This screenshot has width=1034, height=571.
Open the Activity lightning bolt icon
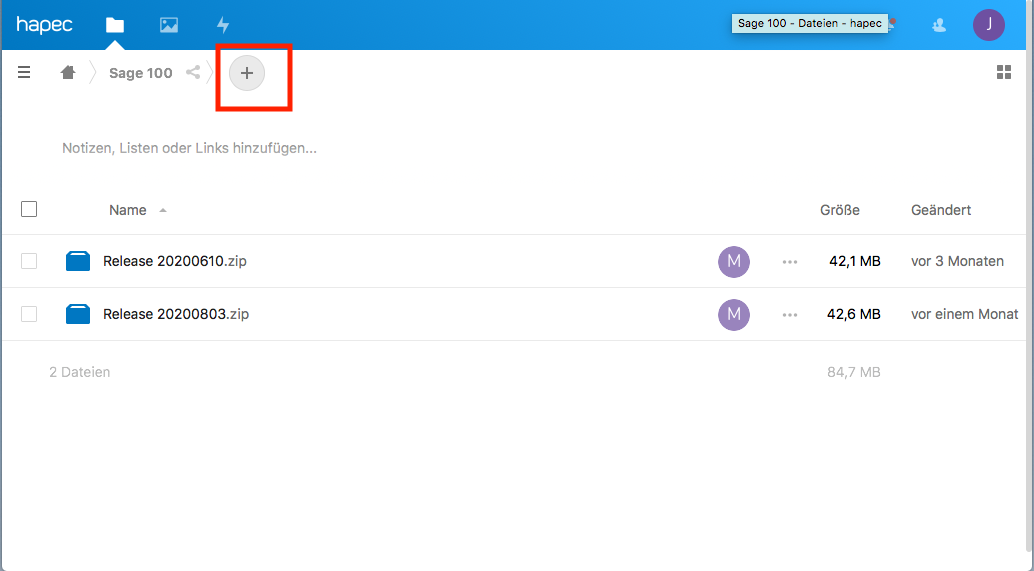point(223,25)
